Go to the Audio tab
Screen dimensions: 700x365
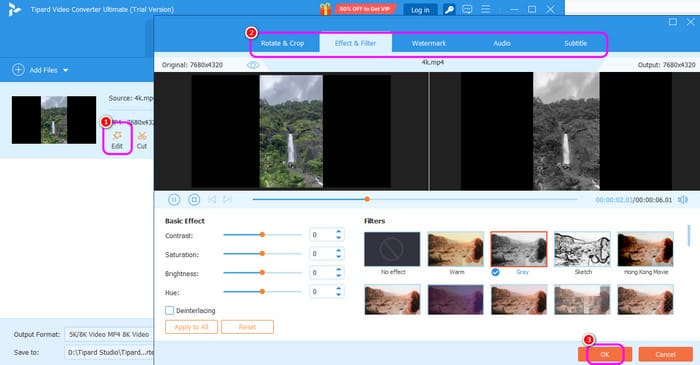502,43
